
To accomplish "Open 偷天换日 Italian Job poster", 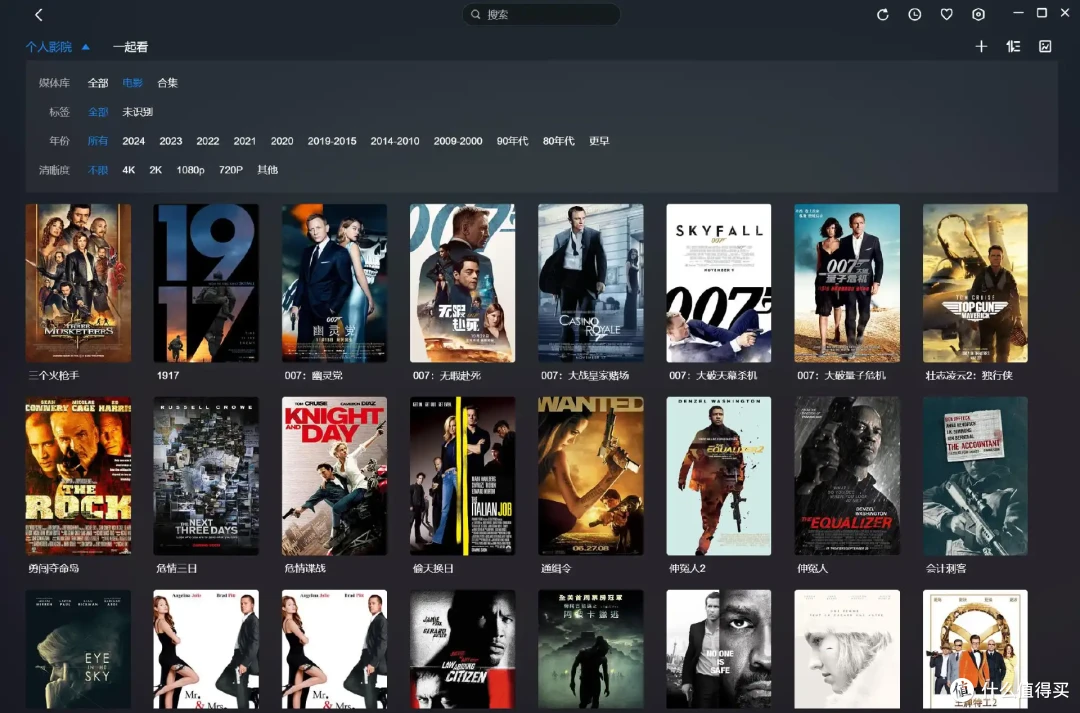I will click(462, 475).
